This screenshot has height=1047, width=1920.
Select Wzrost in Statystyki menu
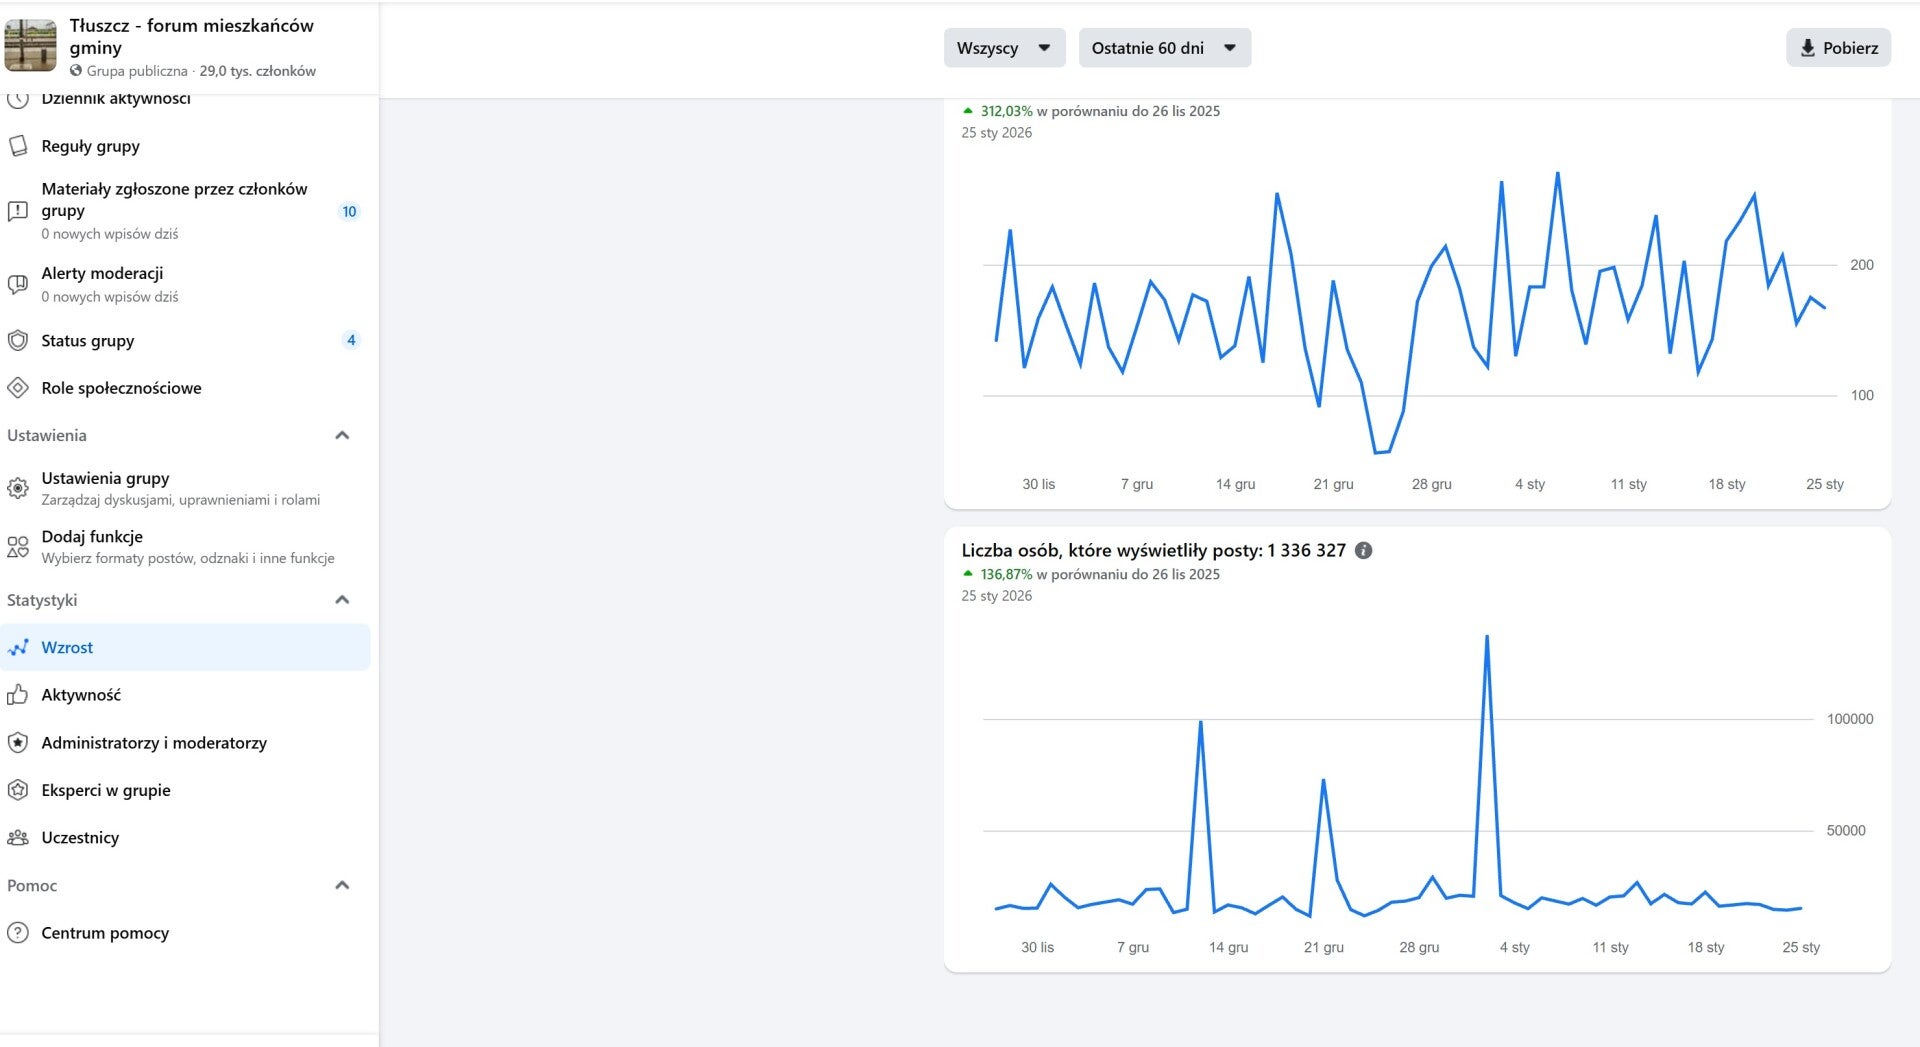(67, 648)
